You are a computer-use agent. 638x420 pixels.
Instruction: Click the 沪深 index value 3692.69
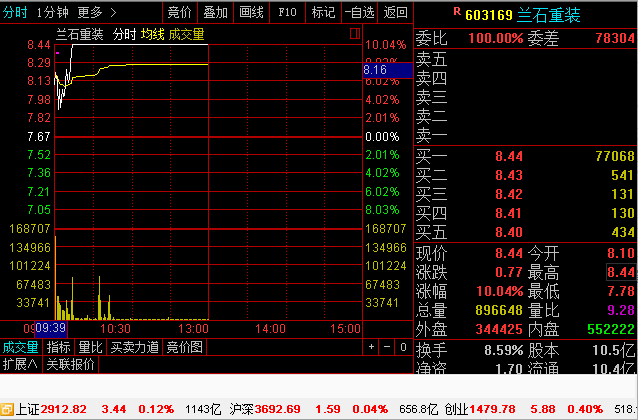click(277, 409)
